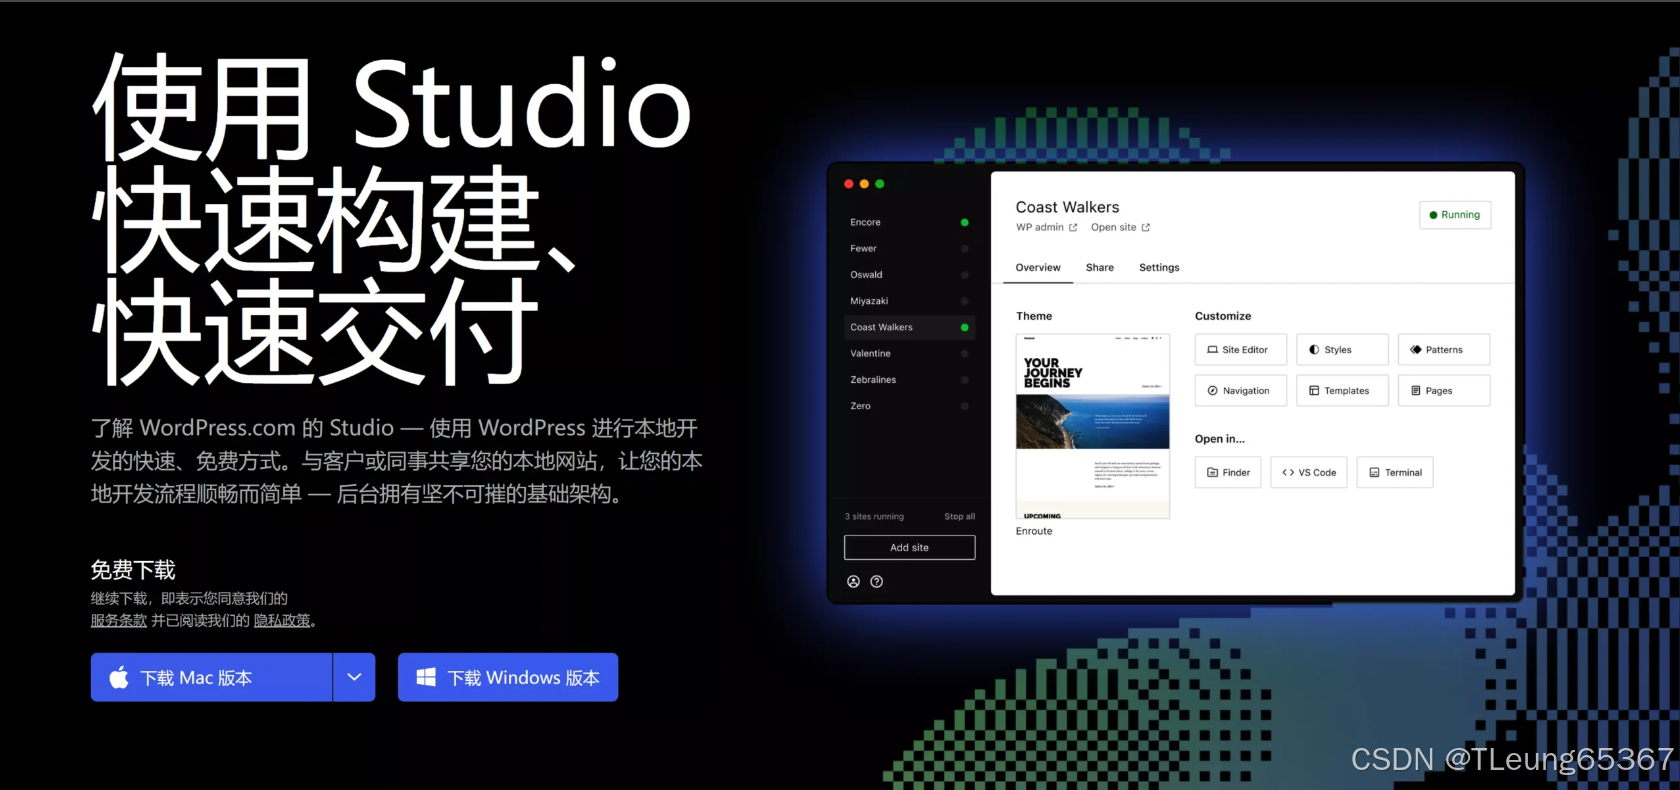1680x790 pixels.
Task: Select the Oswald site in the sidebar
Action: [x=909, y=274]
